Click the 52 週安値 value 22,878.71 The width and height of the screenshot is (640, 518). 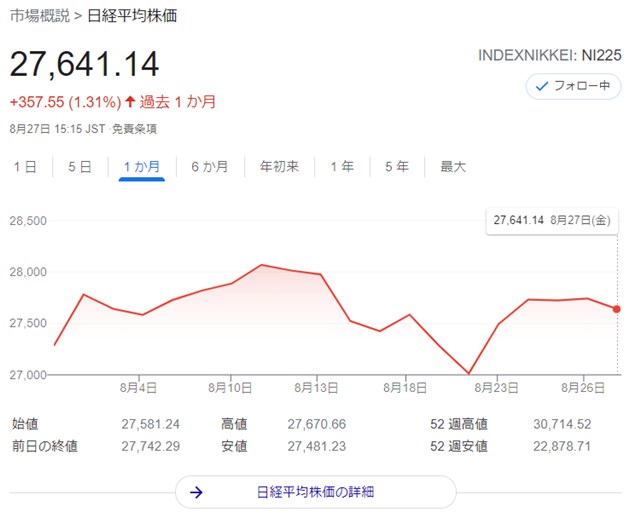[562, 446]
